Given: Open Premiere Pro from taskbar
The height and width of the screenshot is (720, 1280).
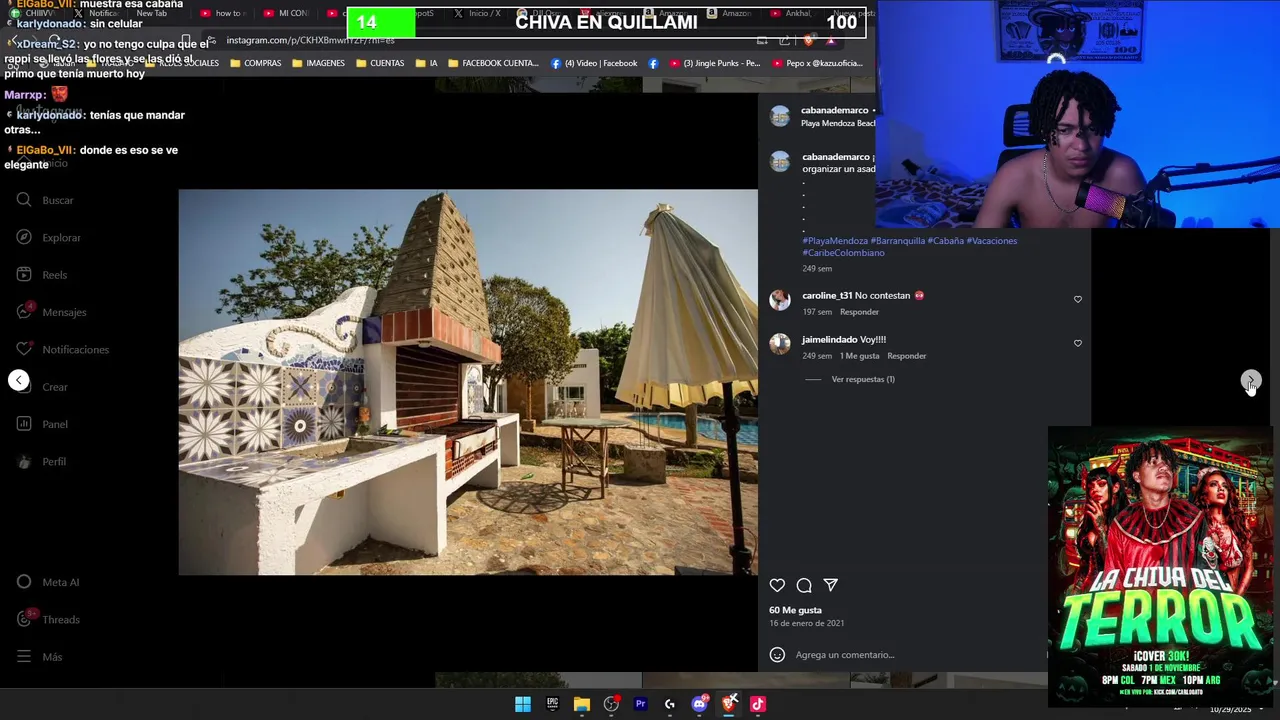Looking at the screenshot, I should (x=640, y=704).
